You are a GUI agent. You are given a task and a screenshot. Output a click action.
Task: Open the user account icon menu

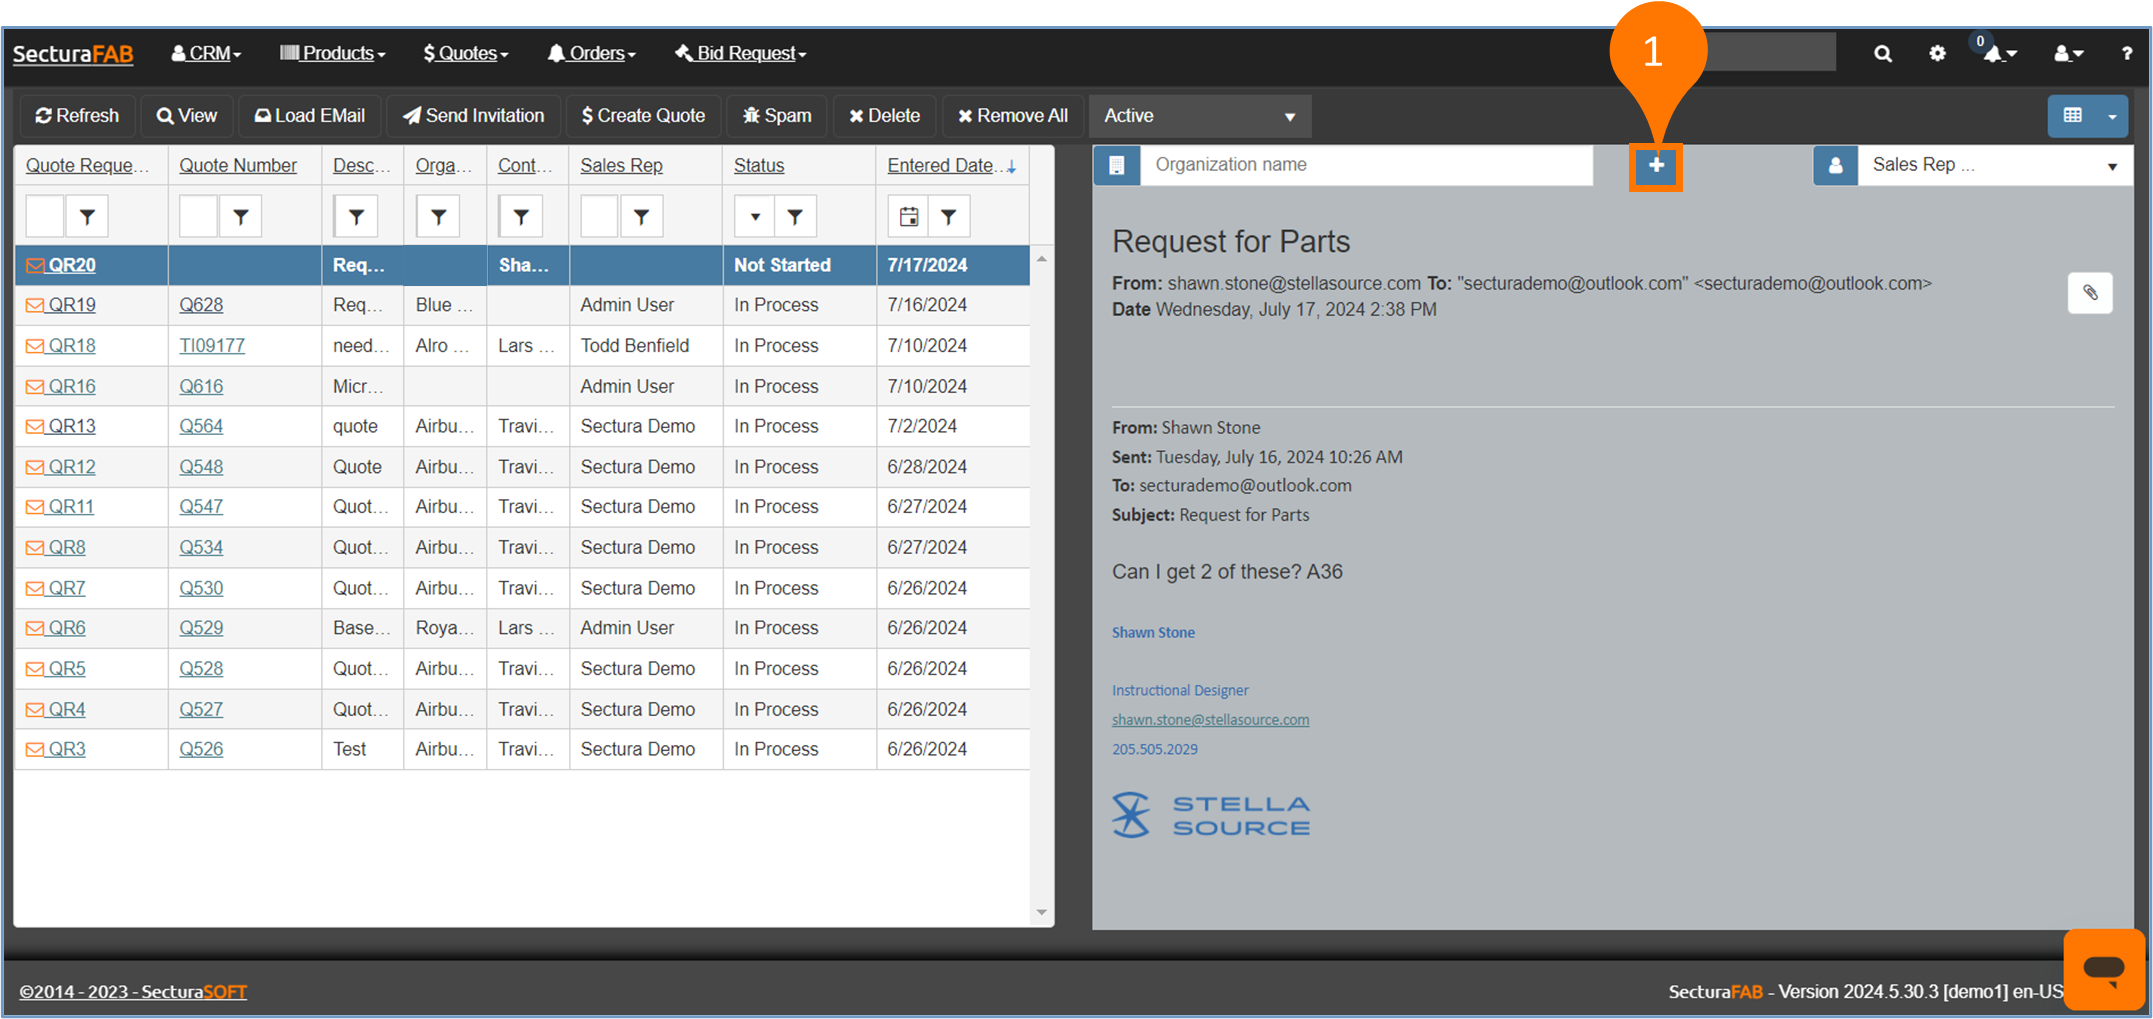click(x=2068, y=54)
